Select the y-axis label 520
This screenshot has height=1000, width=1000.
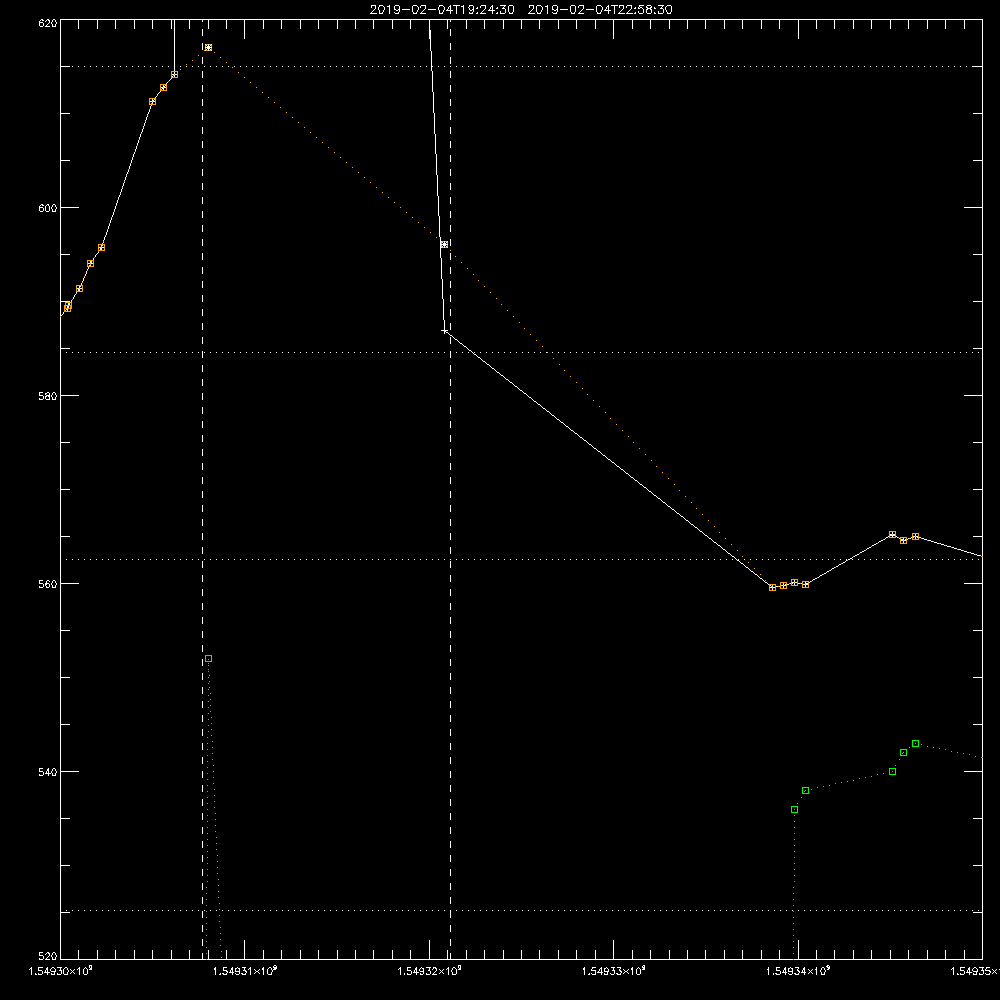[48, 956]
